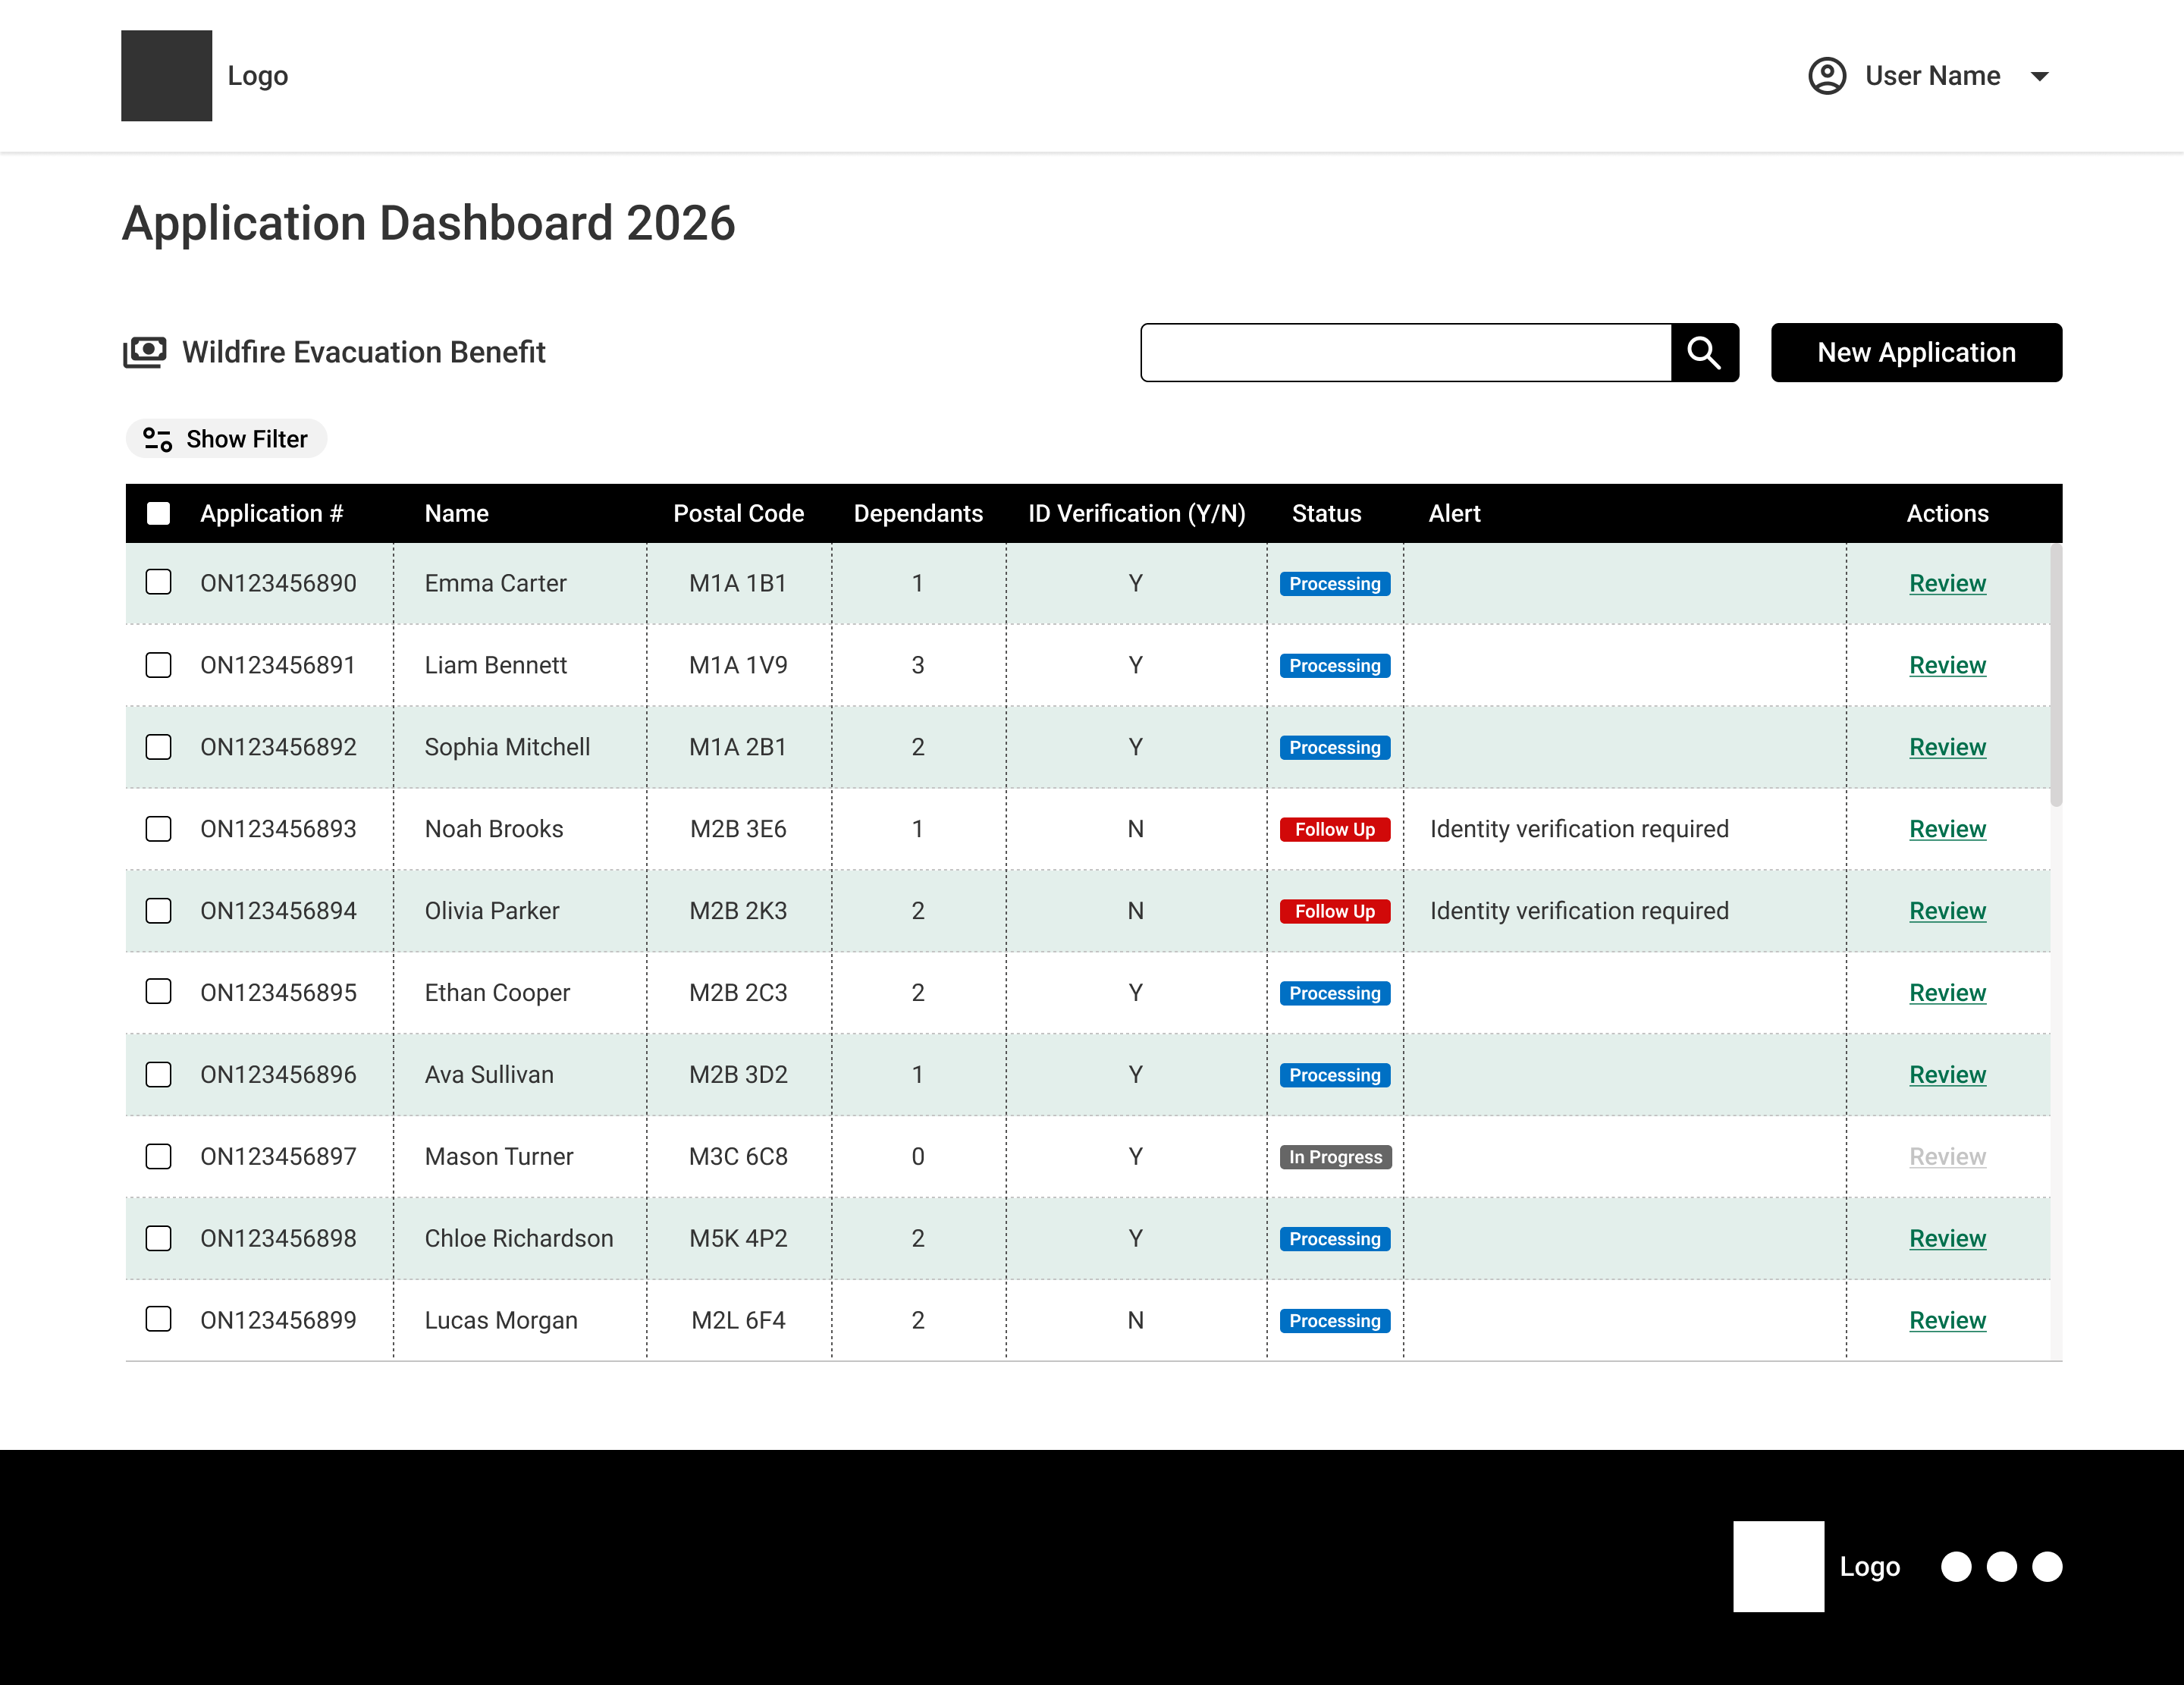Click the Application Dashboard 2026 heading
Viewport: 2184px width, 1685px height.
(428, 222)
